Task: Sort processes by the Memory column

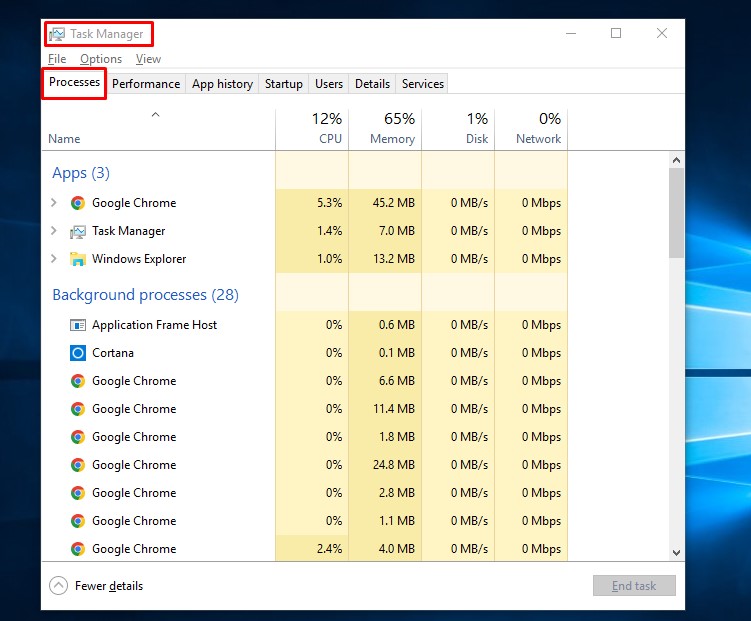Action: tap(392, 128)
